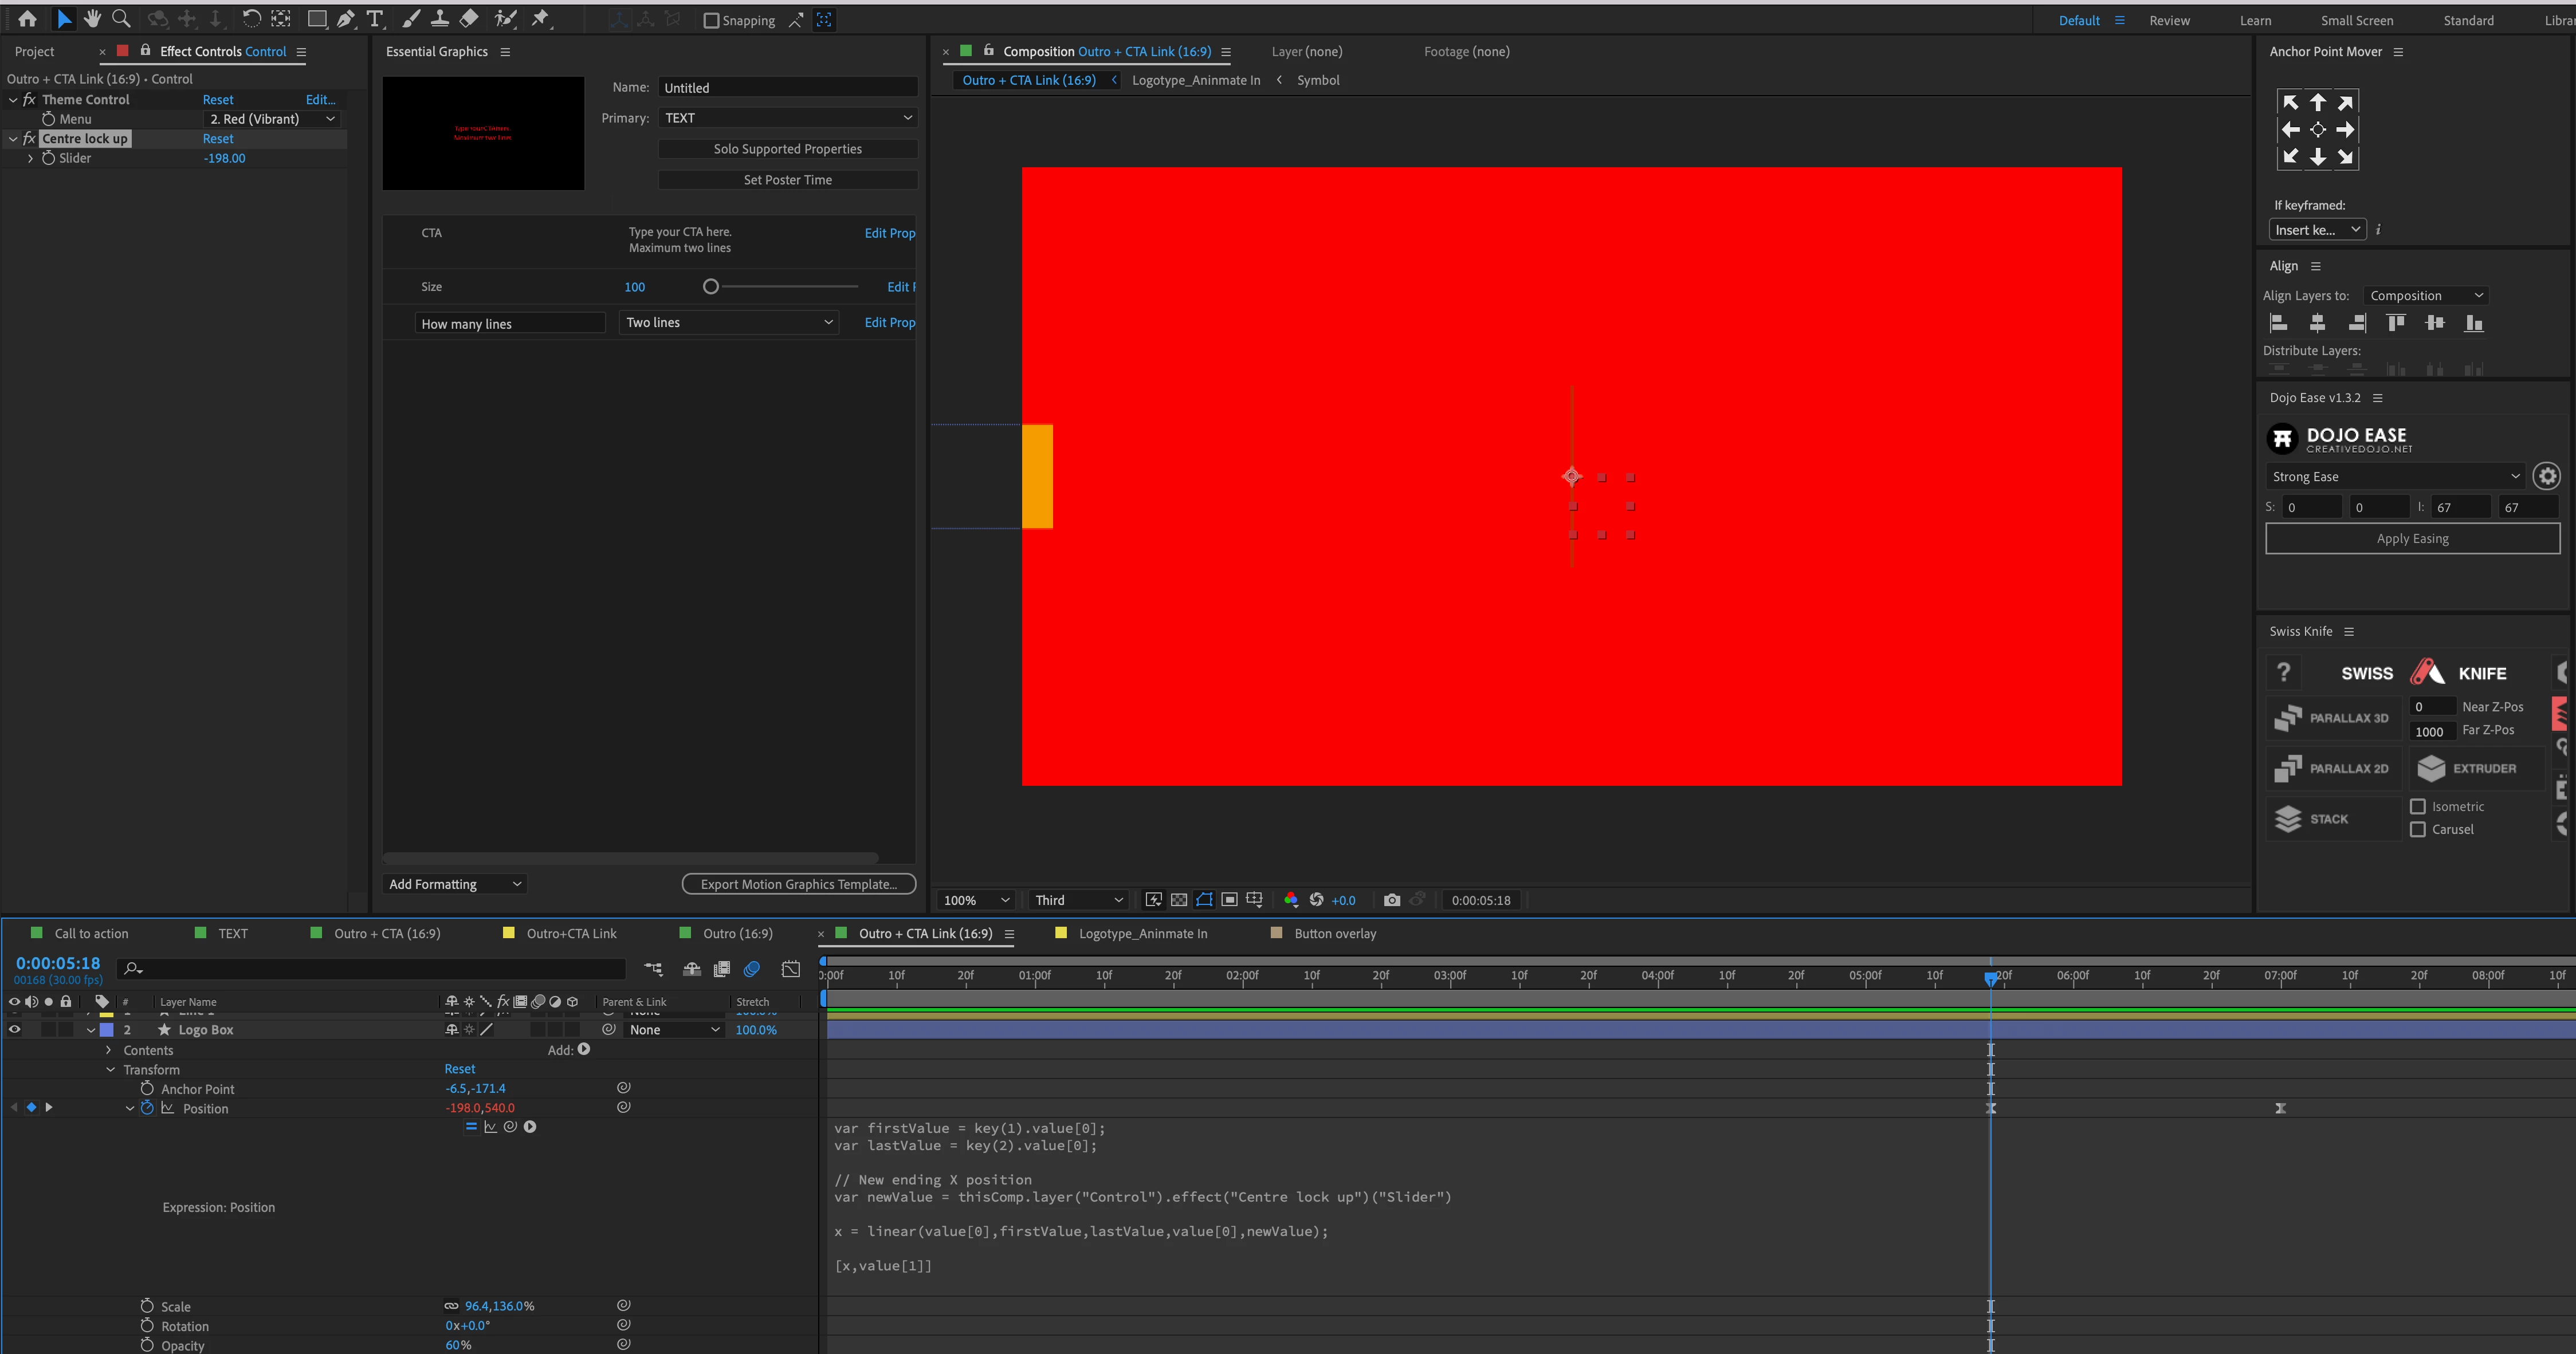The height and width of the screenshot is (1354, 2576).
Task: Click Align Left edges icon
Action: (2278, 323)
